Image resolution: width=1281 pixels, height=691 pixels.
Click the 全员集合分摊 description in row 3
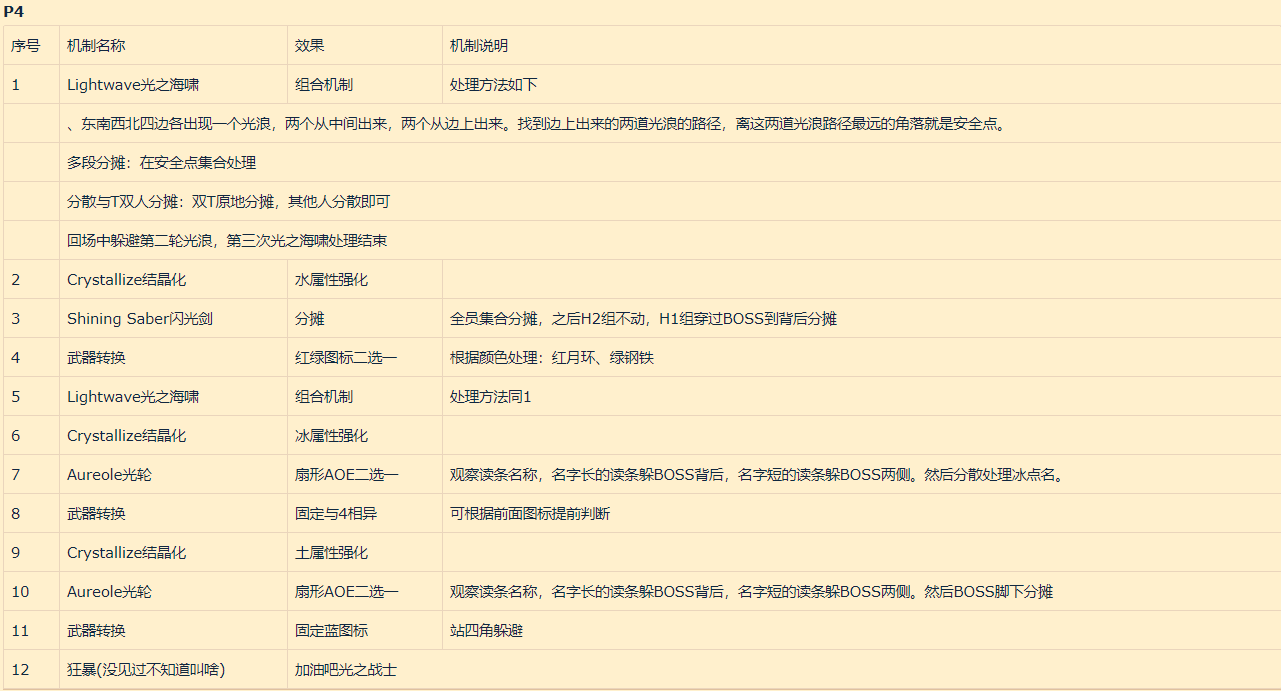click(643, 319)
